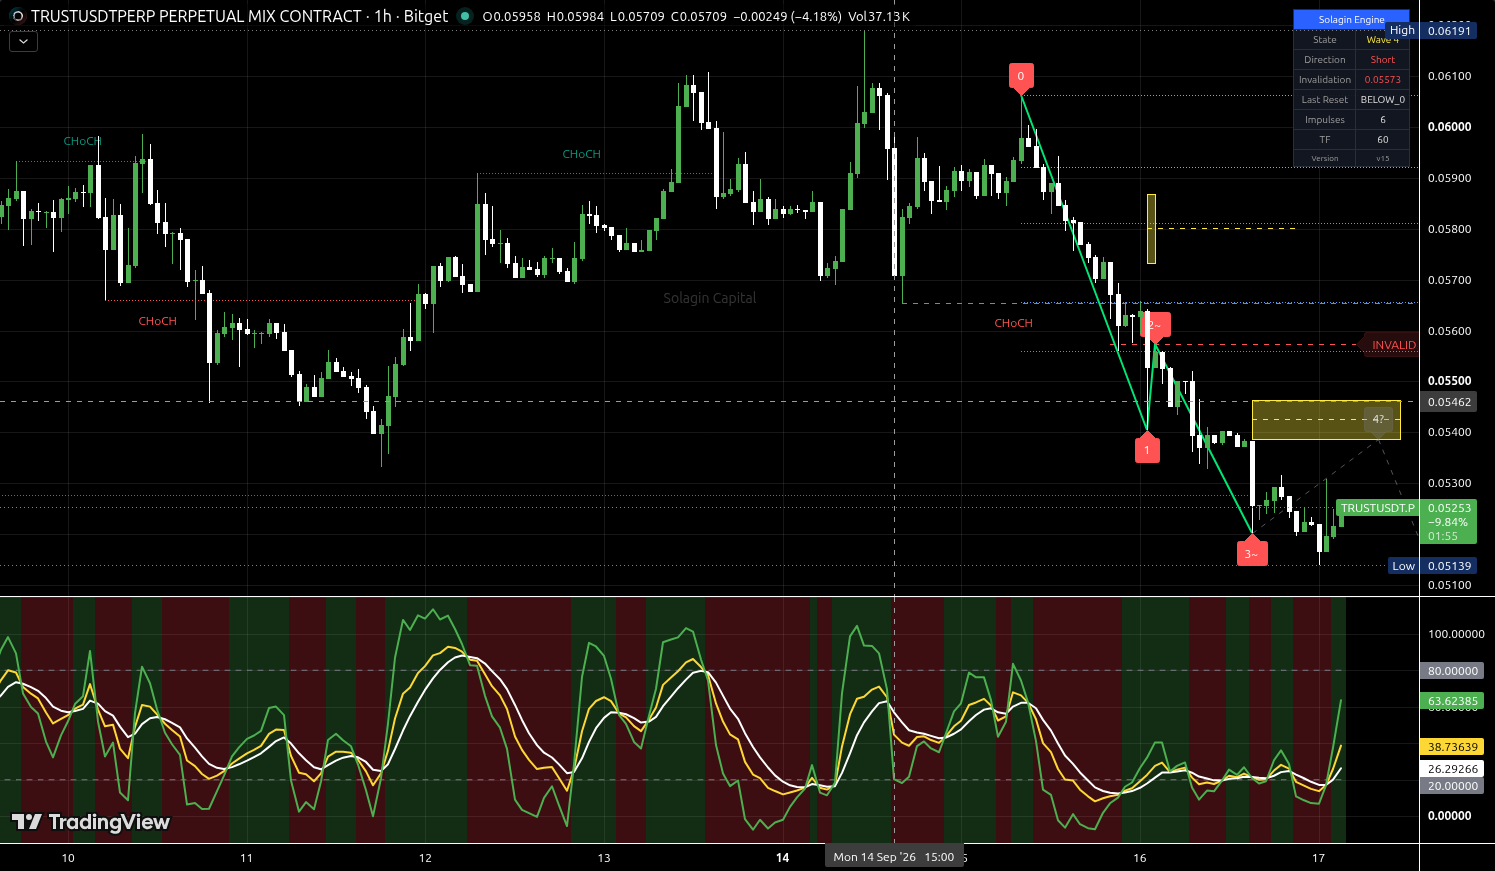Click the 0.05462 horizontal line price label
Viewport: 1495px width, 871px height.
pos(1448,402)
